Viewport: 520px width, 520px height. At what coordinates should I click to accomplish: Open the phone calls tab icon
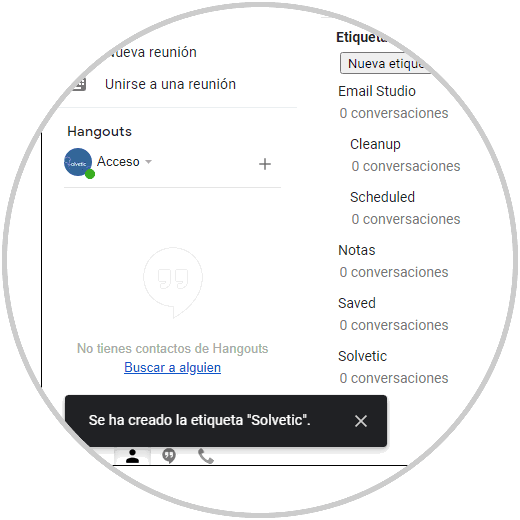point(206,456)
